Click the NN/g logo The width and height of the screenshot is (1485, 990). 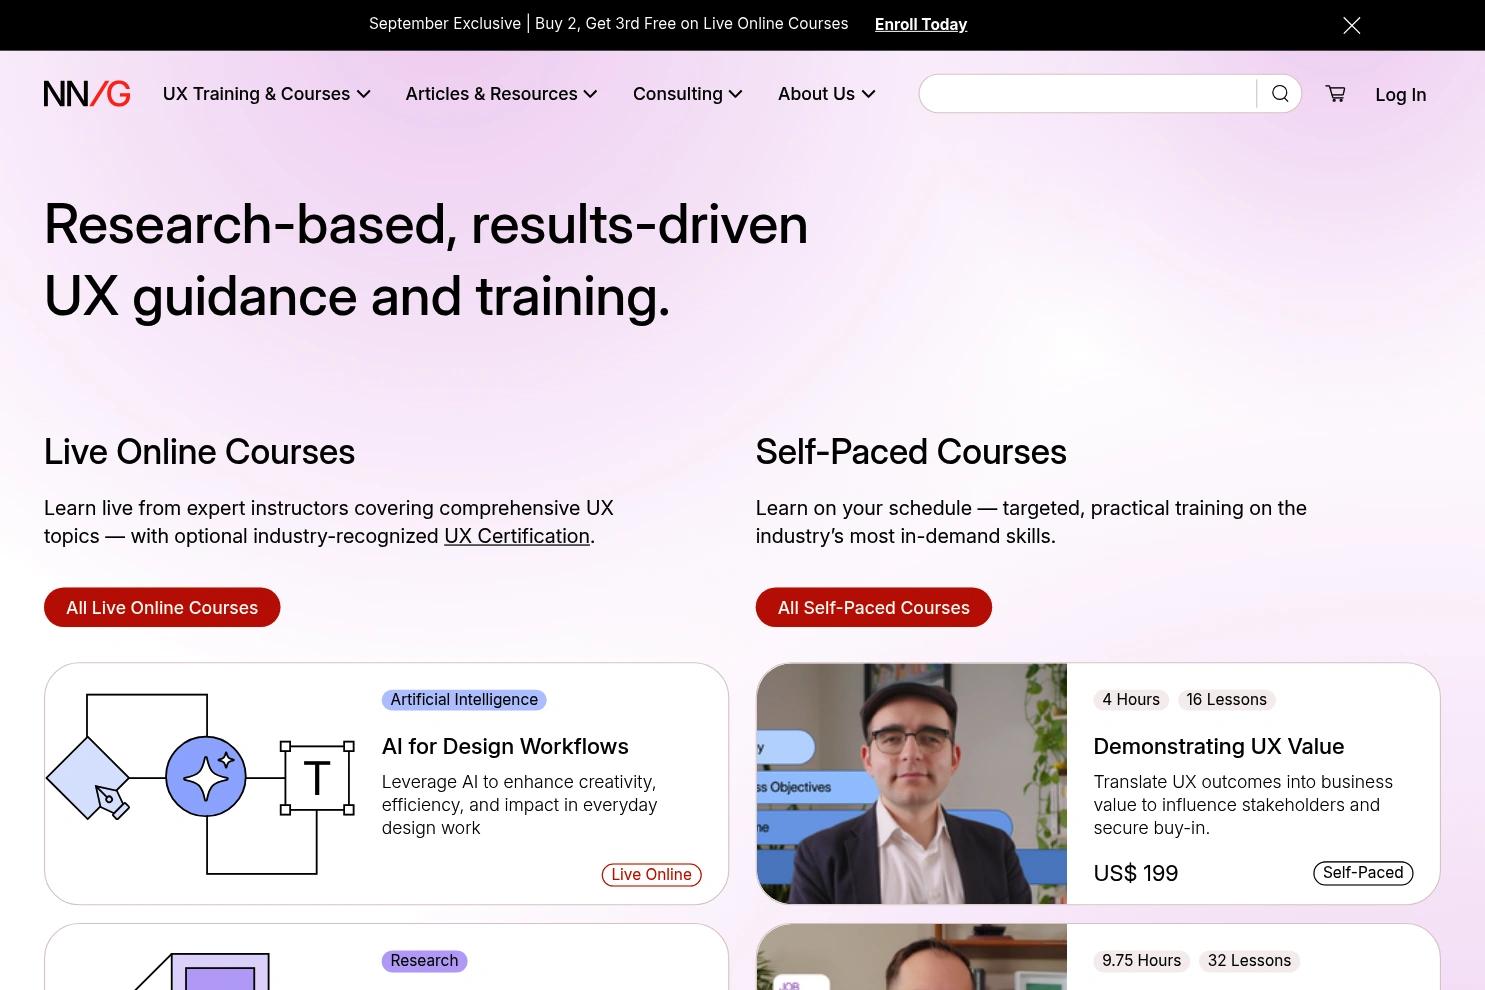click(x=87, y=94)
